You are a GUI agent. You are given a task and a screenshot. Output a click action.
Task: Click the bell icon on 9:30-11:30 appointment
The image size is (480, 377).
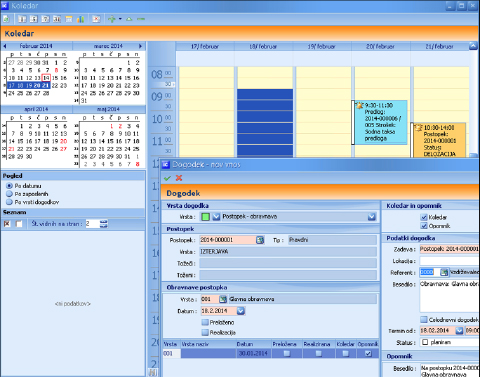(x=359, y=106)
